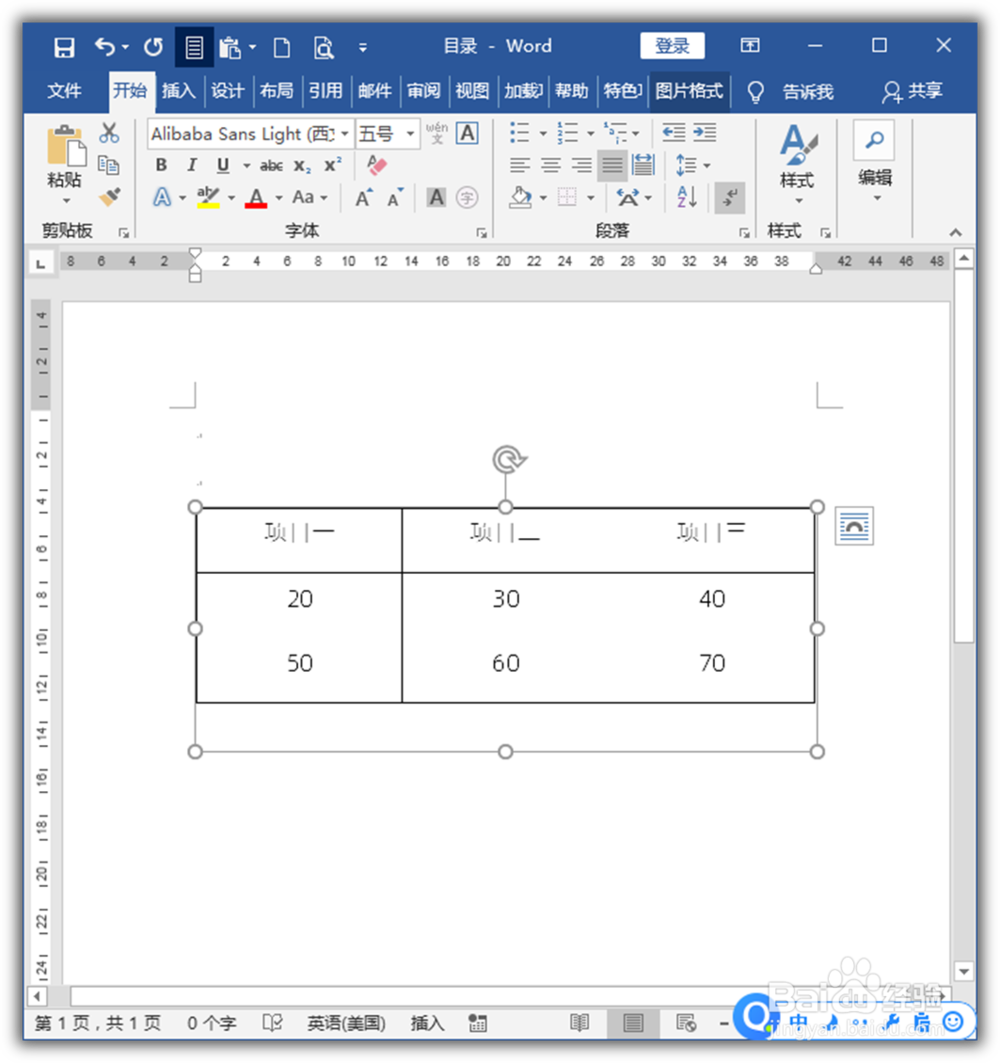Activate the Format Painter brush

coord(108,197)
